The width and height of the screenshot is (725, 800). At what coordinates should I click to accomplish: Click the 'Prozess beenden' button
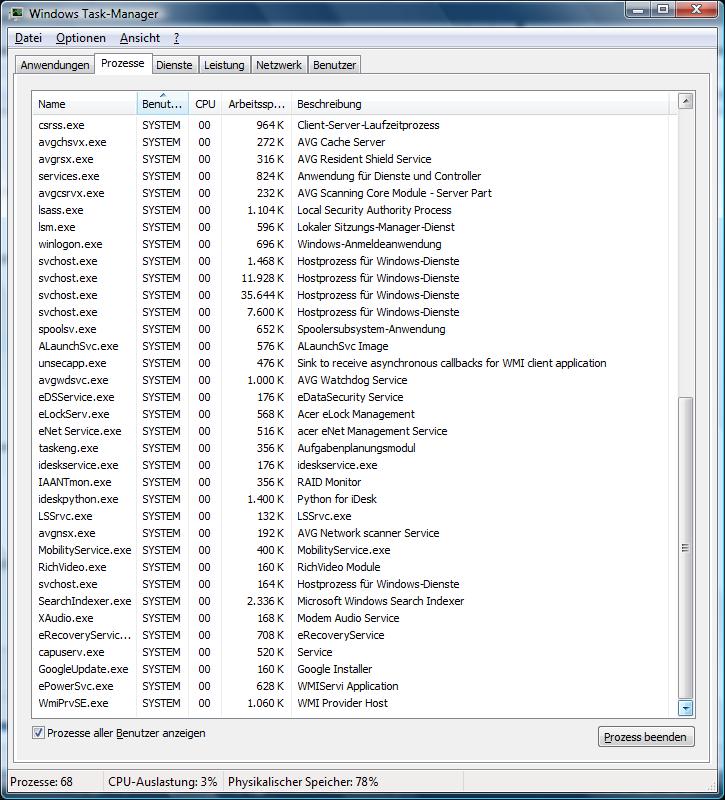(x=646, y=737)
